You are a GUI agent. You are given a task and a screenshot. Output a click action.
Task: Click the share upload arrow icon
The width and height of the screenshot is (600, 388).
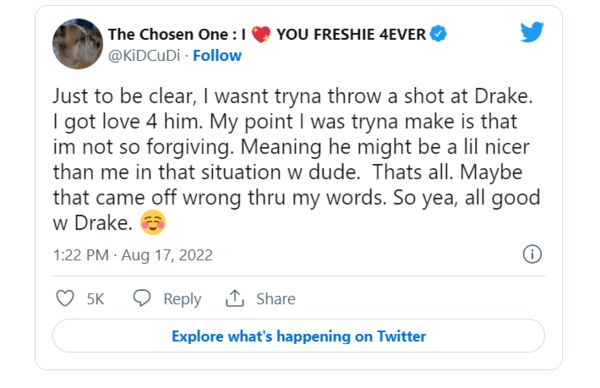235,298
